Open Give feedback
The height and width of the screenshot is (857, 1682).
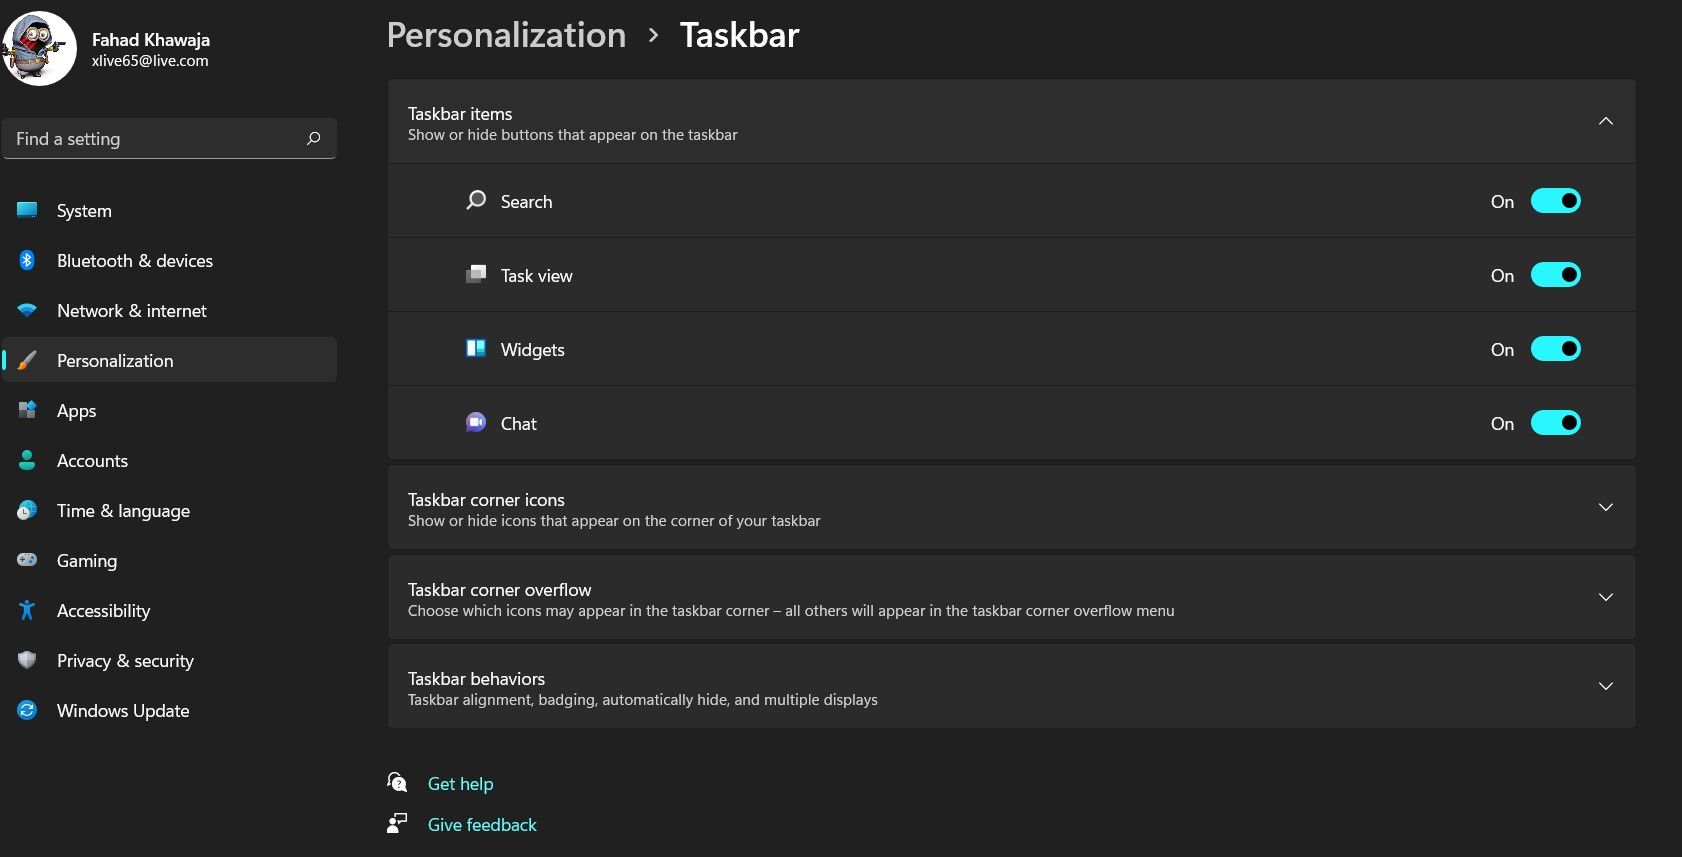[481, 824]
